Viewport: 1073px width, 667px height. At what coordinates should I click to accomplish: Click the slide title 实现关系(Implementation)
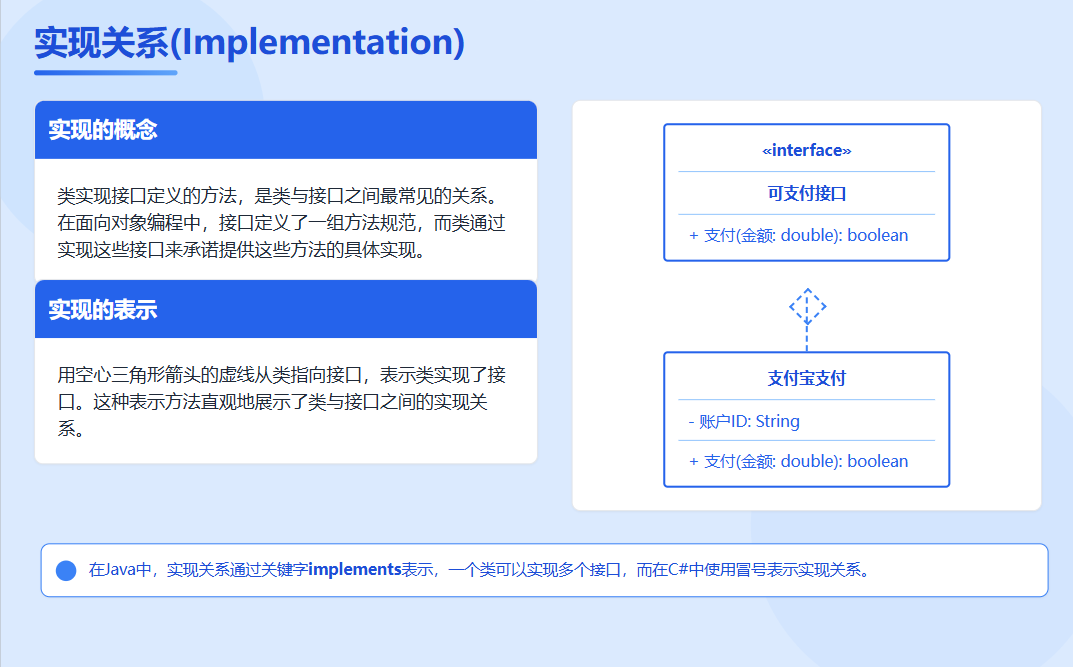[x=249, y=42]
